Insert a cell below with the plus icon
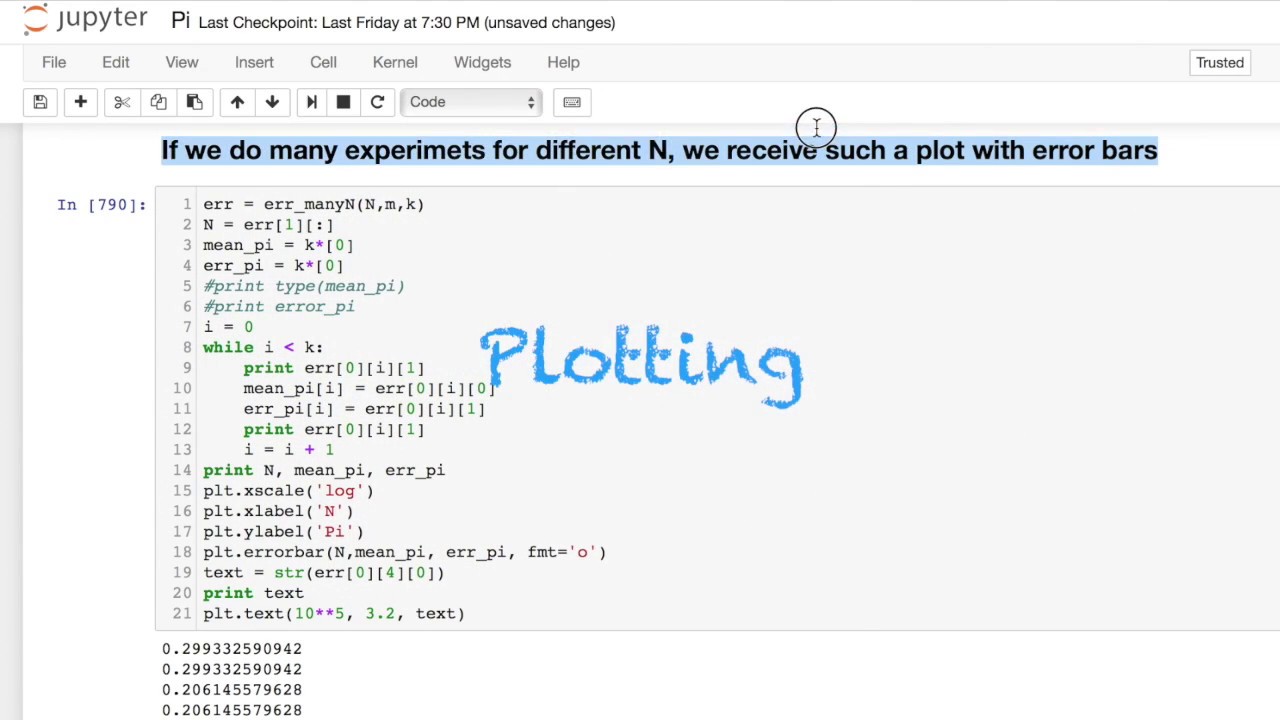 pos(81,102)
